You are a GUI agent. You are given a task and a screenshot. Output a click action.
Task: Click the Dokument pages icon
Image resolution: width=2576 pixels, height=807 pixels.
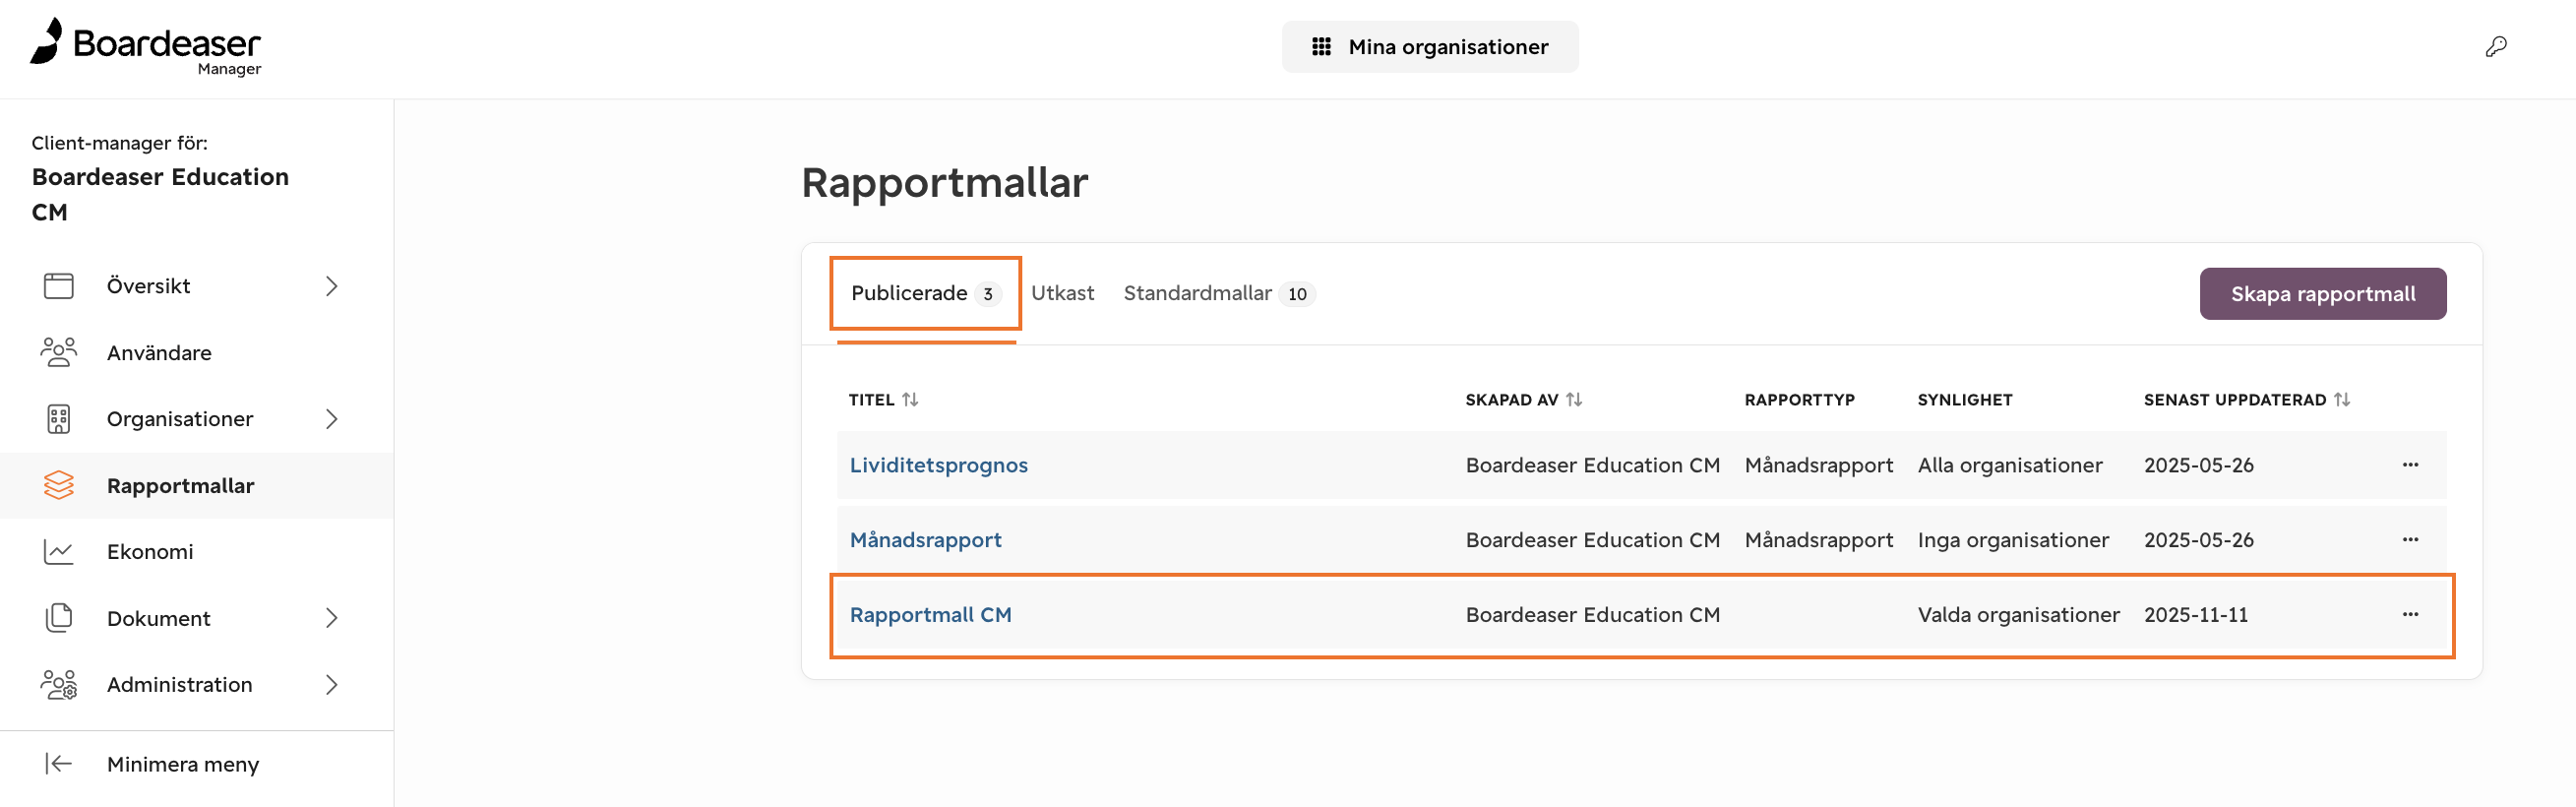coord(59,618)
